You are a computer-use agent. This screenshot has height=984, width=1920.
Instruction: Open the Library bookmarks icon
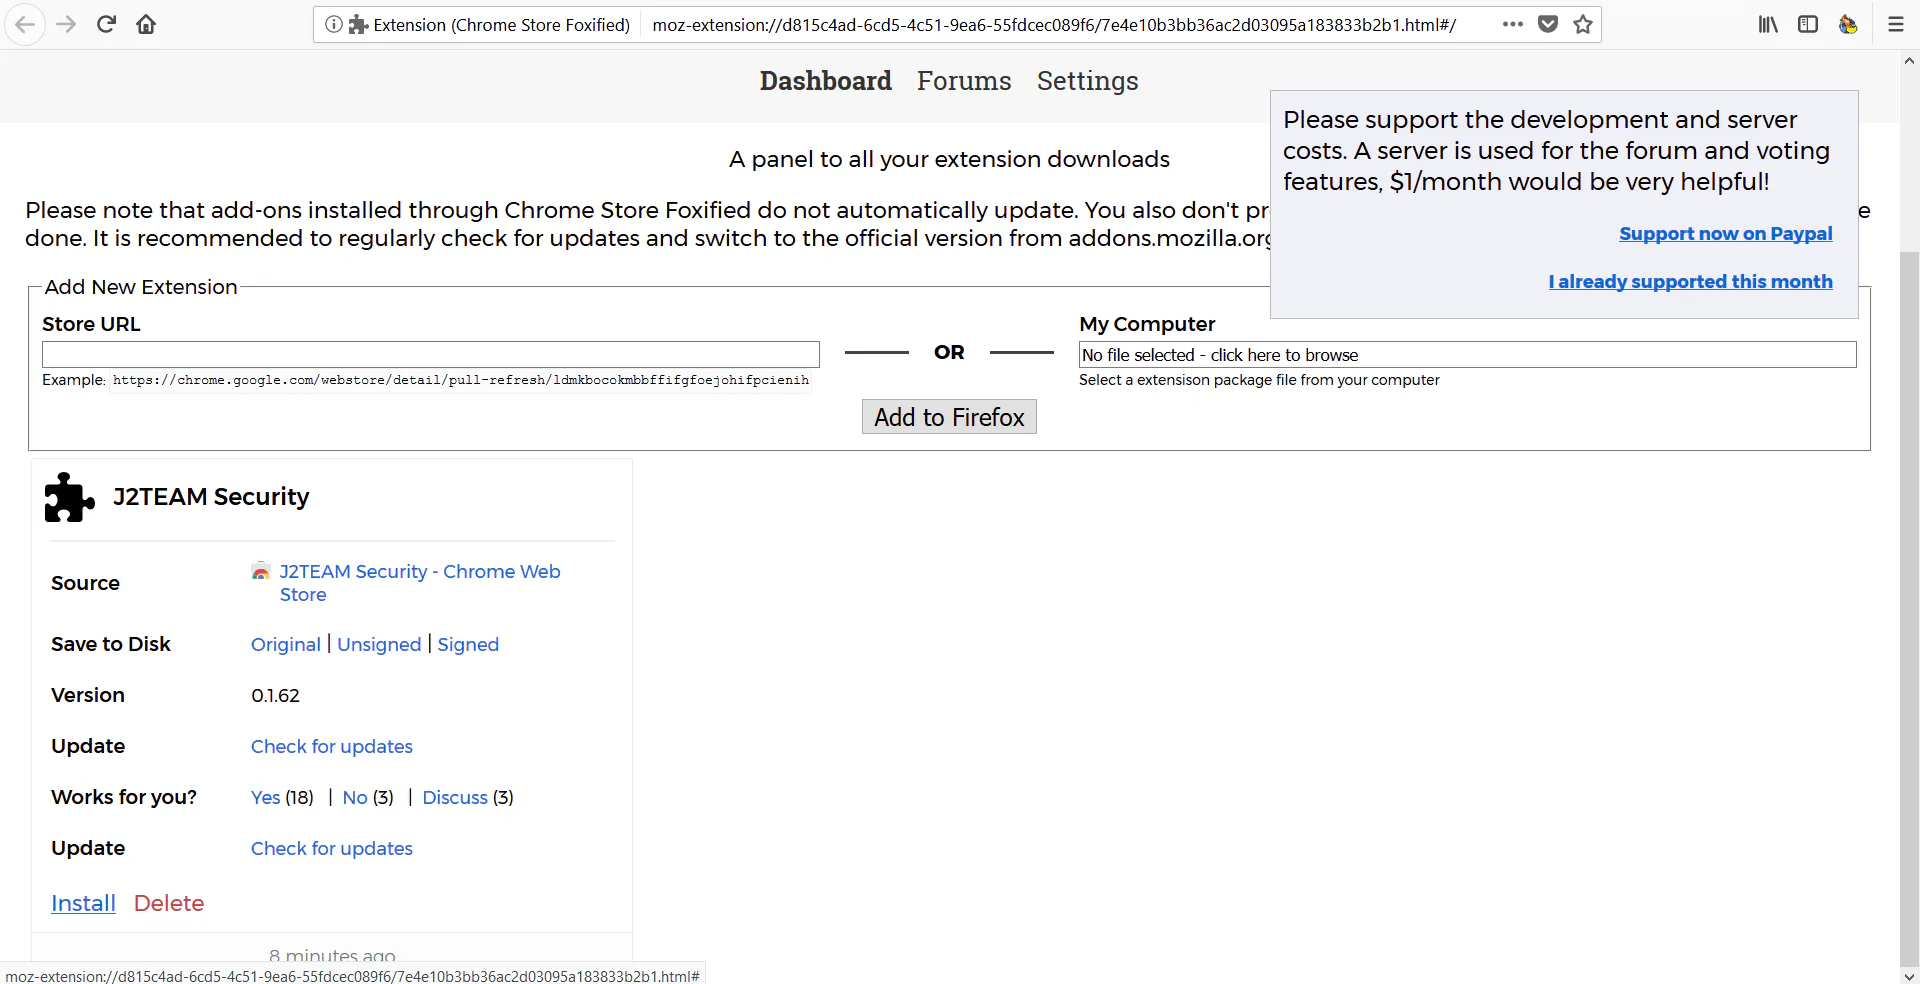tap(1768, 25)
